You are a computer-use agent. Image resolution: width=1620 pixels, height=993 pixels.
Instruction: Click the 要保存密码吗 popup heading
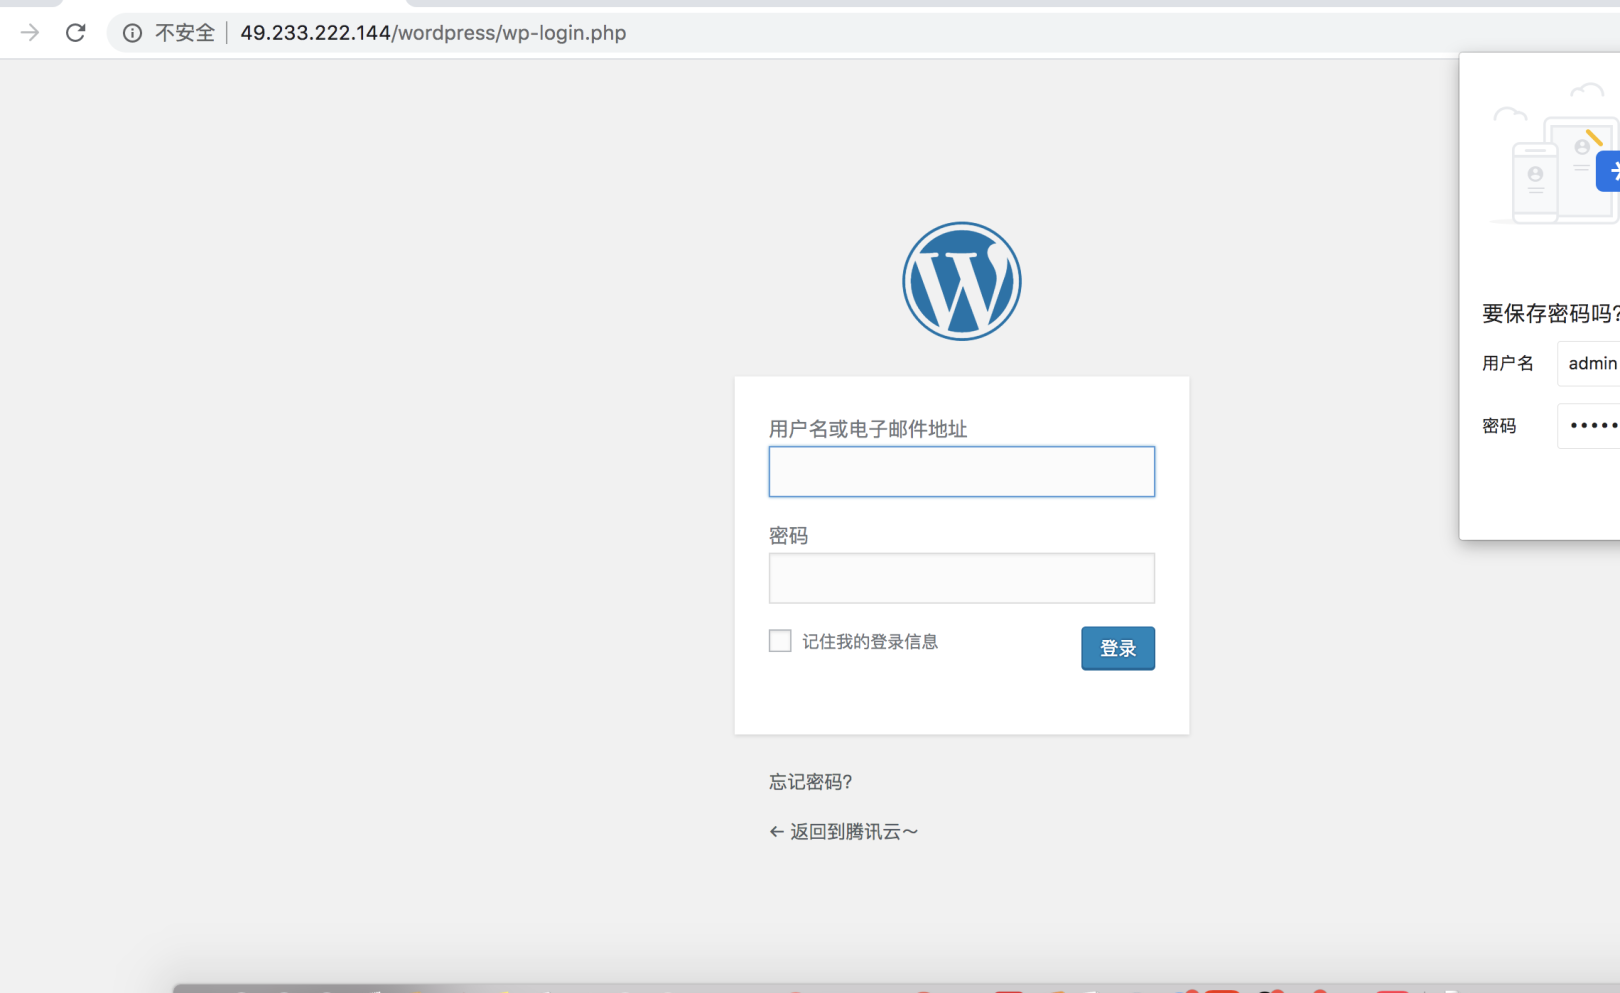click(x=1551, y=314)
